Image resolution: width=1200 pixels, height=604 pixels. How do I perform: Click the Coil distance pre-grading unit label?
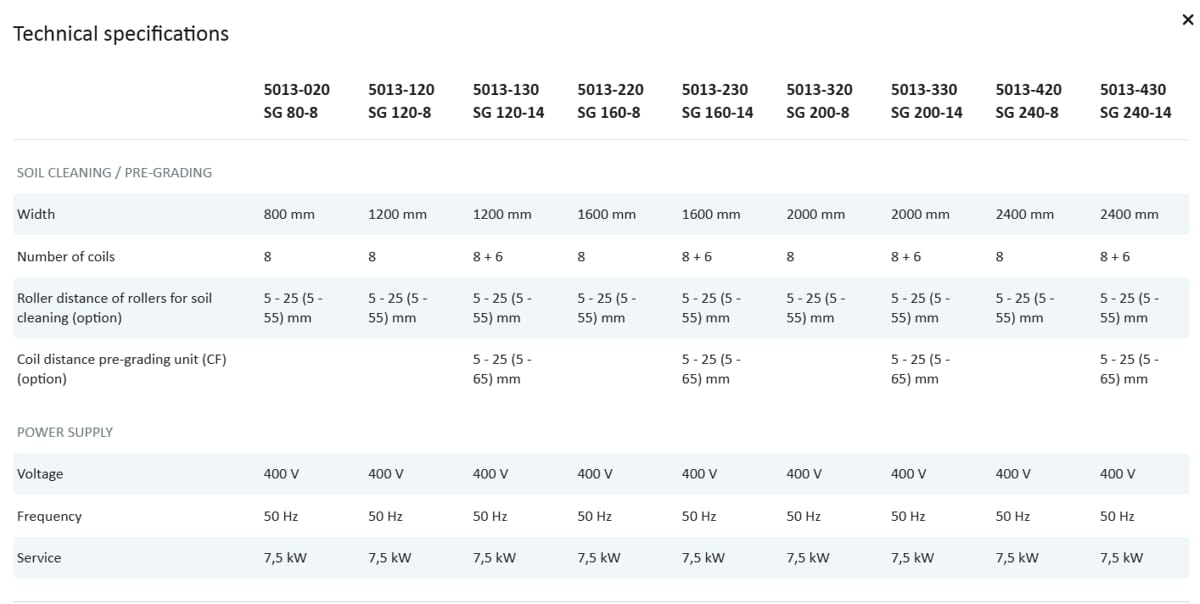click(121, 369)
